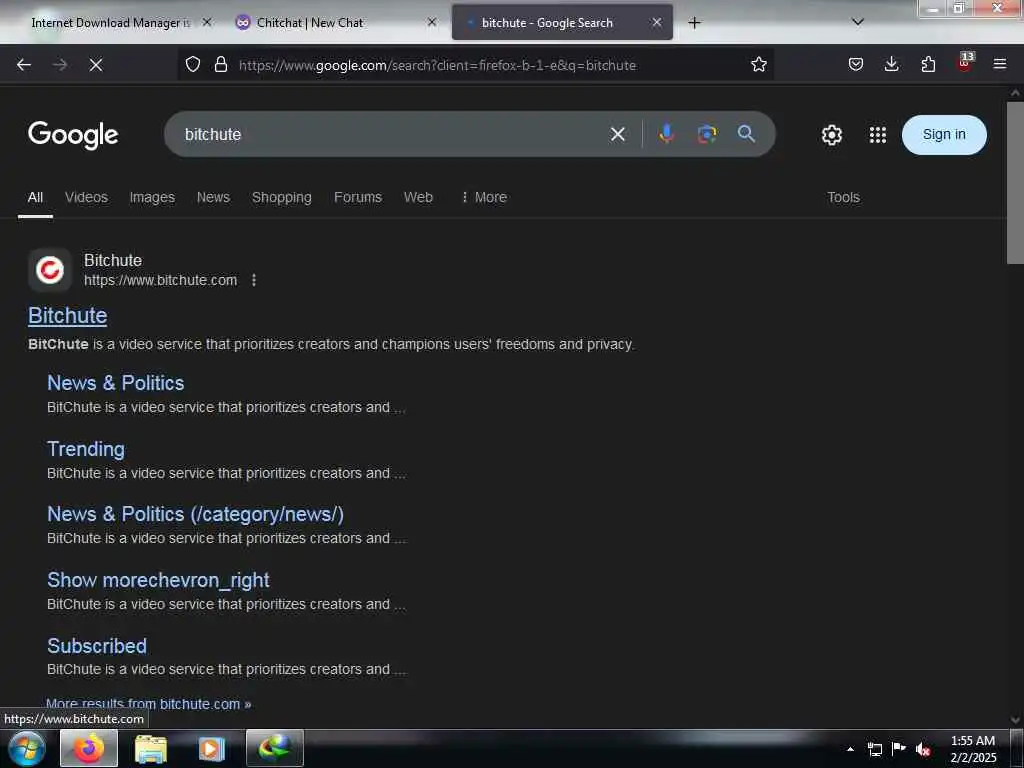
Task: List all tabs dropdown arrow
Action: (858, 22)
